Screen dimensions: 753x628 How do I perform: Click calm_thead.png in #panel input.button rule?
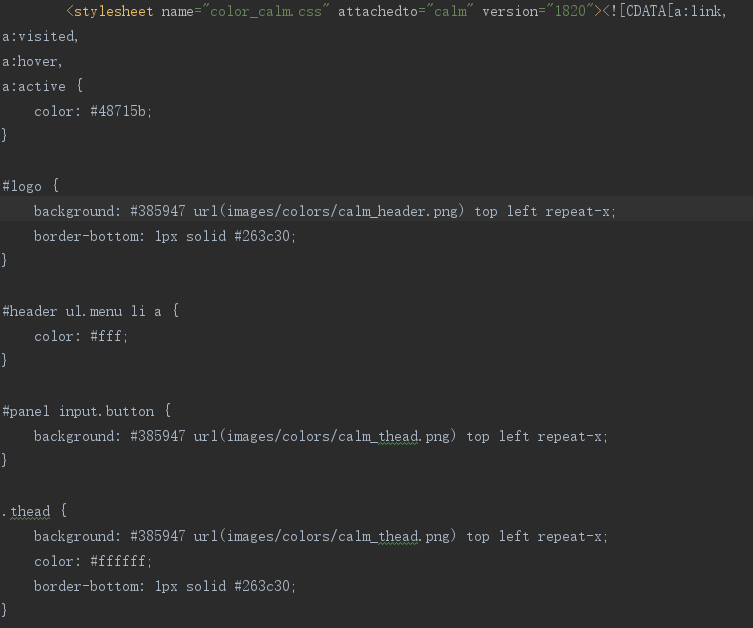(394, 436)
